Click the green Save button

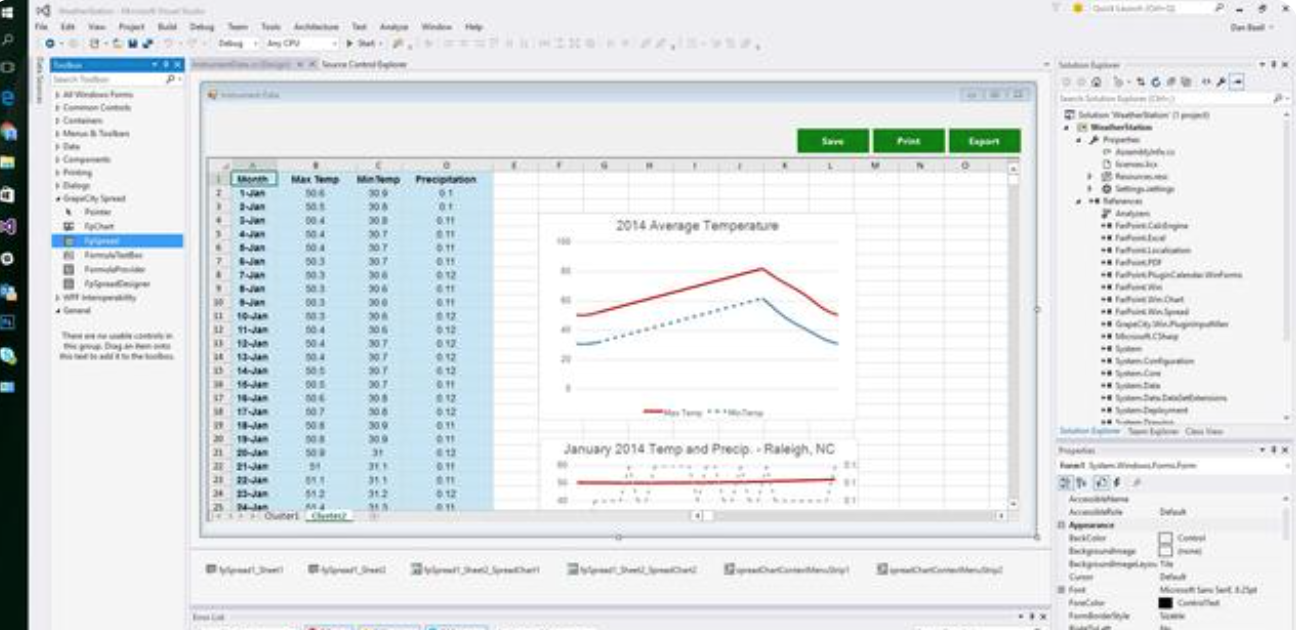832,141
